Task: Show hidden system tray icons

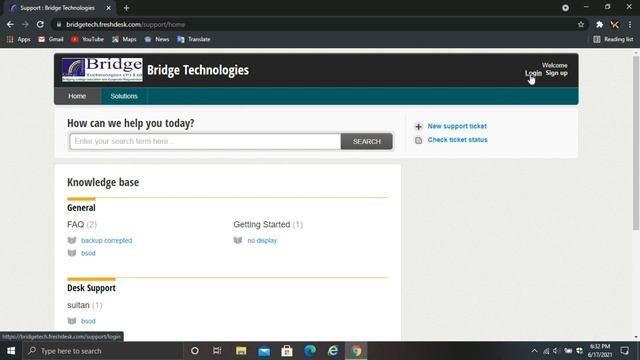Action: click(534, 351)
